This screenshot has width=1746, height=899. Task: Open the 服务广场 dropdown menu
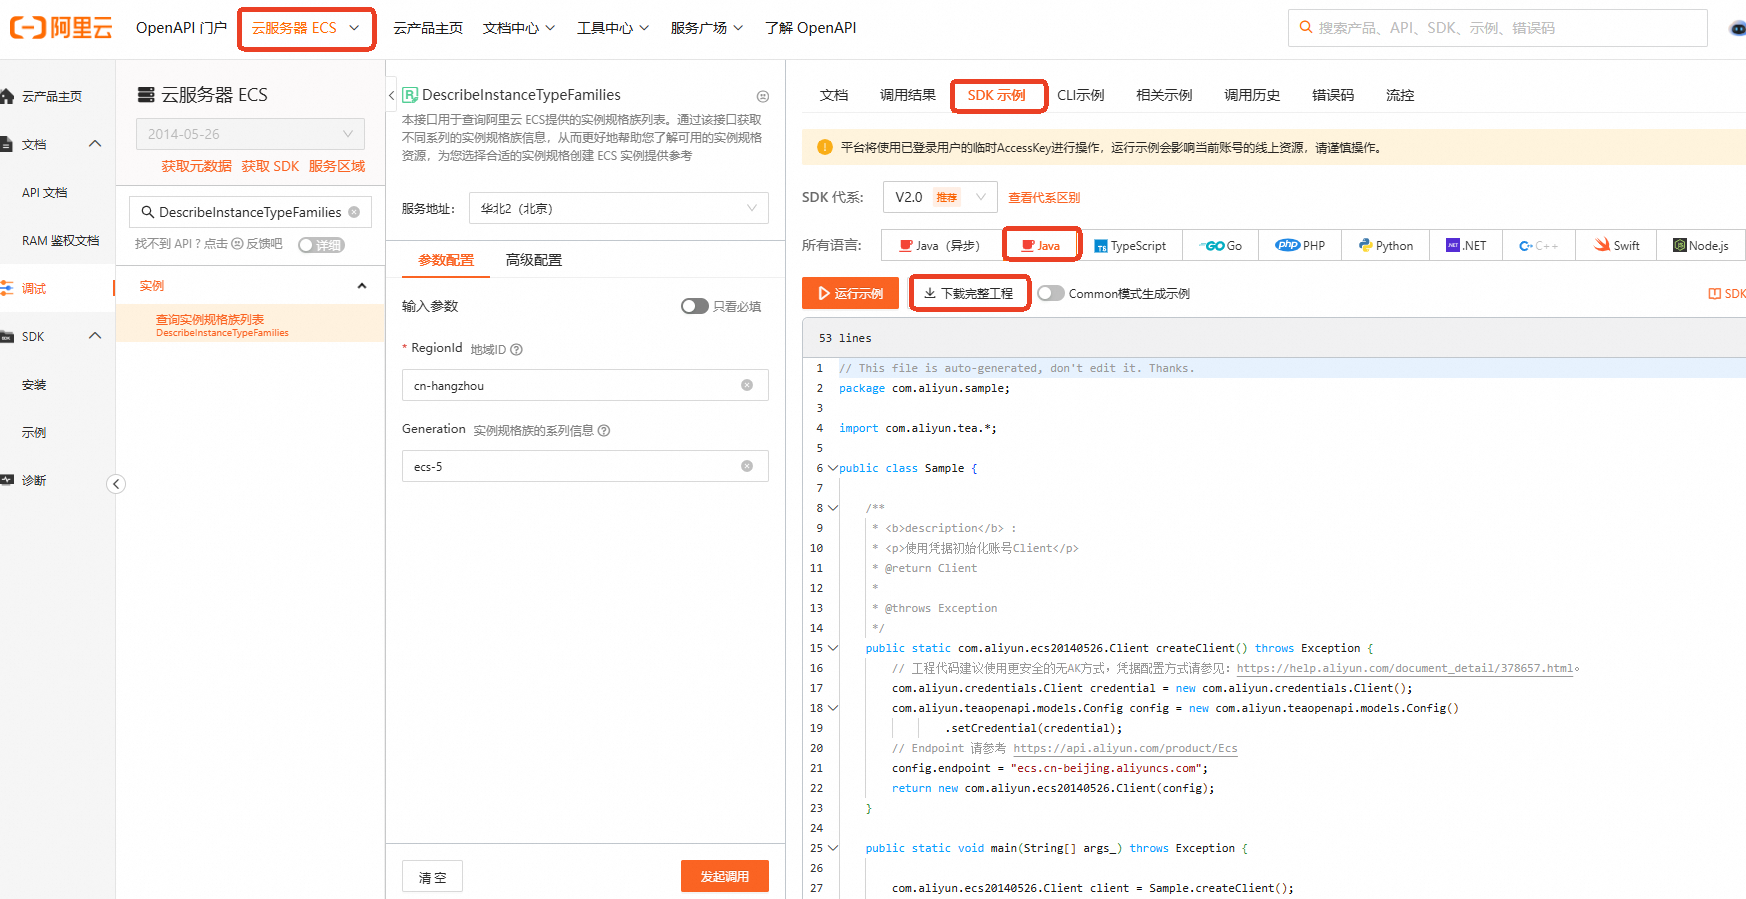pos(707,28)
